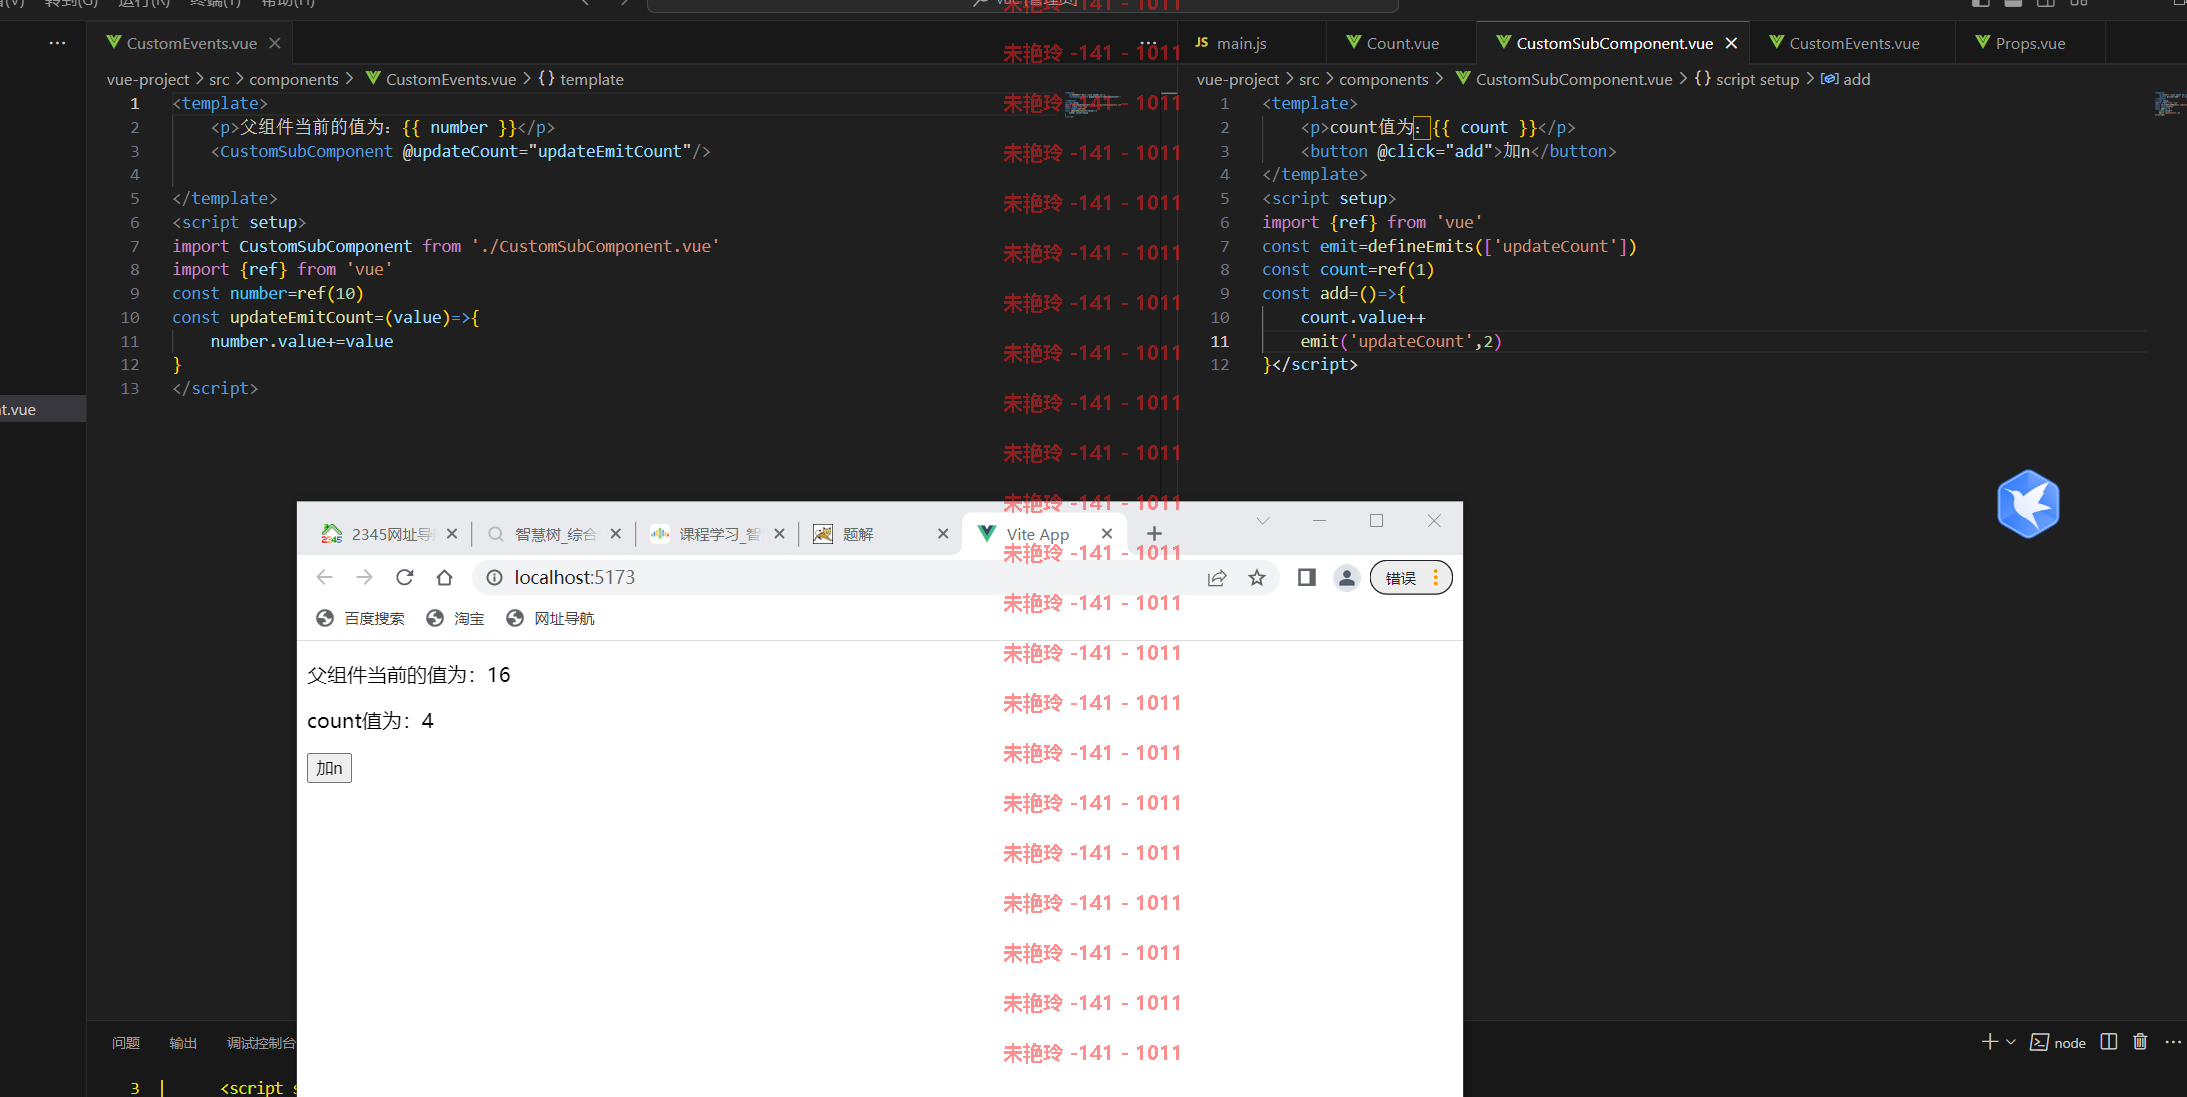Click components in the left breadcrumb

(x=294, y=79)
